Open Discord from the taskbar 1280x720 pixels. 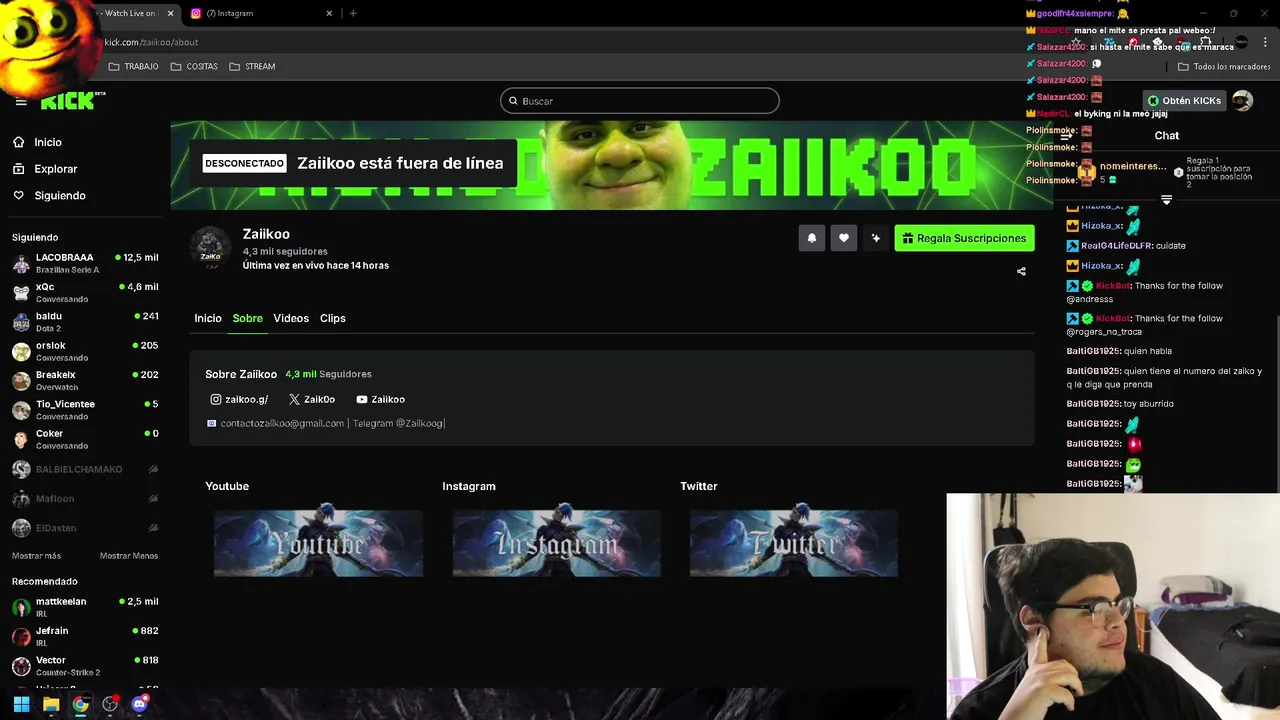[139, 704]
